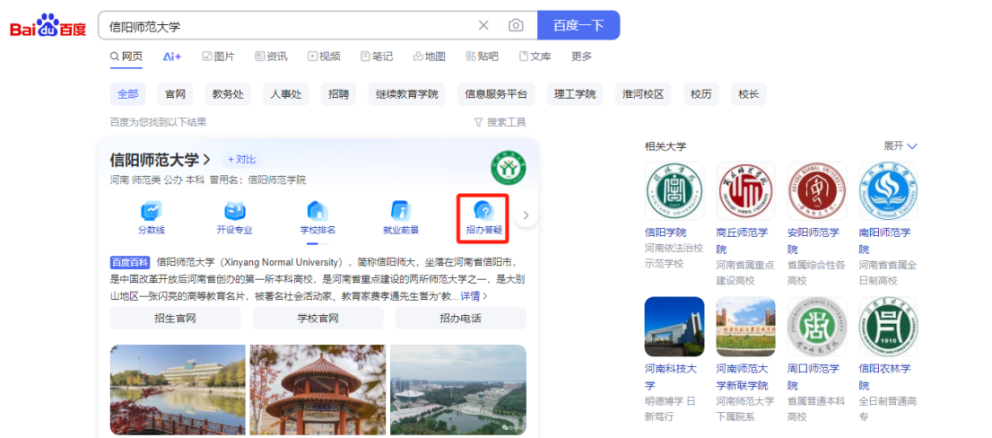992x438 pixels.
Task: Select the 校长 filter chip
Action: 748,94
